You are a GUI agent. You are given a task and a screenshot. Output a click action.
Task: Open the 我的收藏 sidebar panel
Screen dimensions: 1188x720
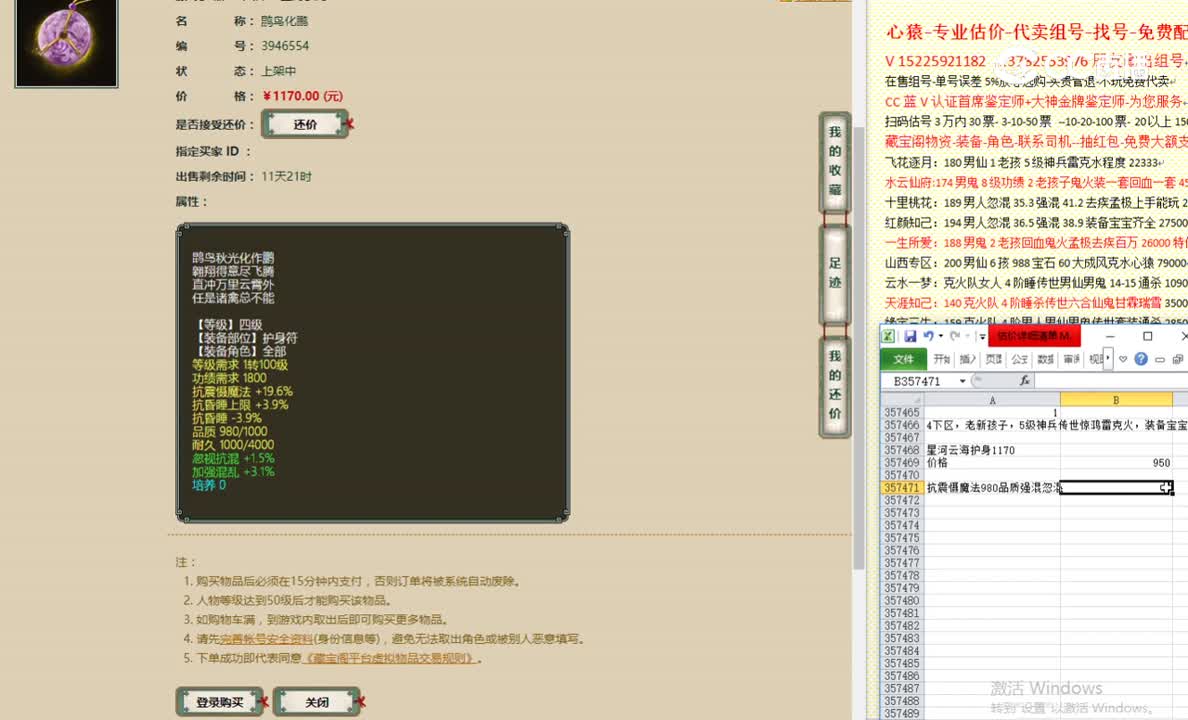[x=834, y=166]
